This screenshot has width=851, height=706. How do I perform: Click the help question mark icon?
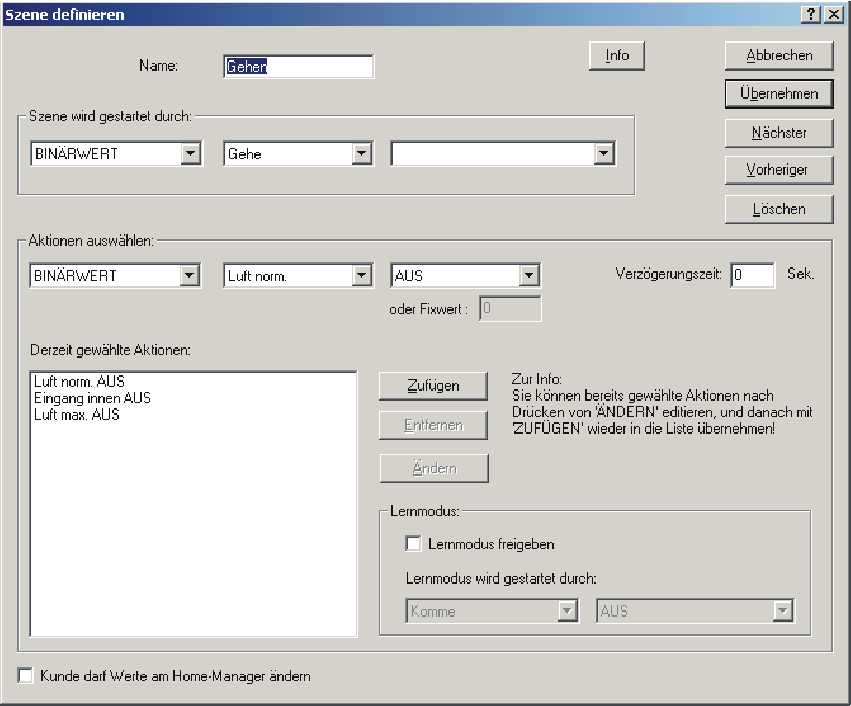click(x=814, y=15)
